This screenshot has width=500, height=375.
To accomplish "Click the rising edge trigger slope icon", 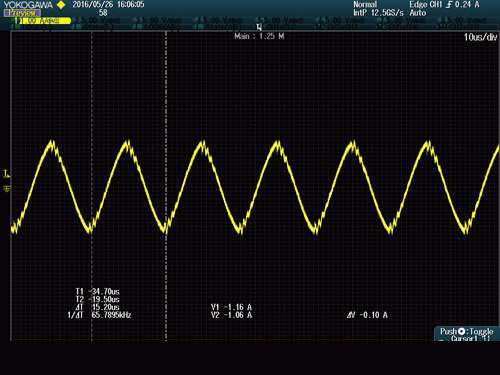I will click(449, 4).
